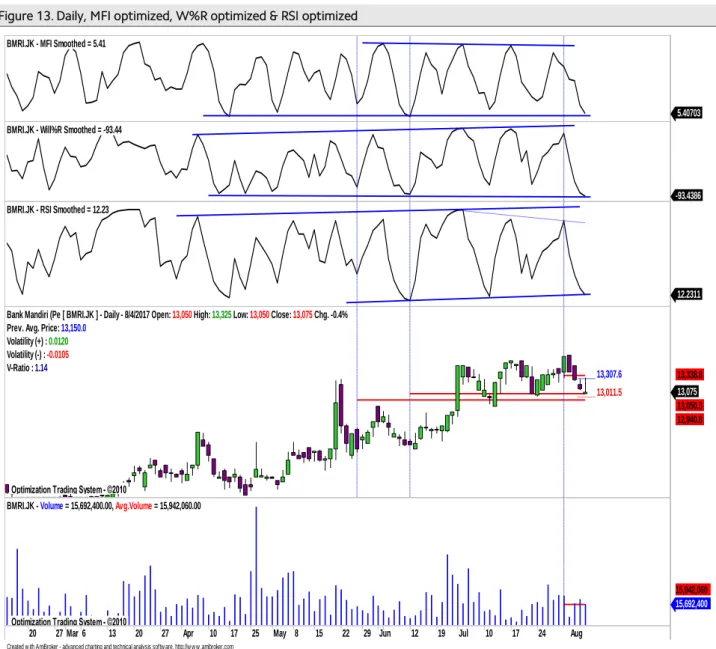Click the RSI value tag 12.2311
The image size is (716, 649).
(x=687, y=294)
